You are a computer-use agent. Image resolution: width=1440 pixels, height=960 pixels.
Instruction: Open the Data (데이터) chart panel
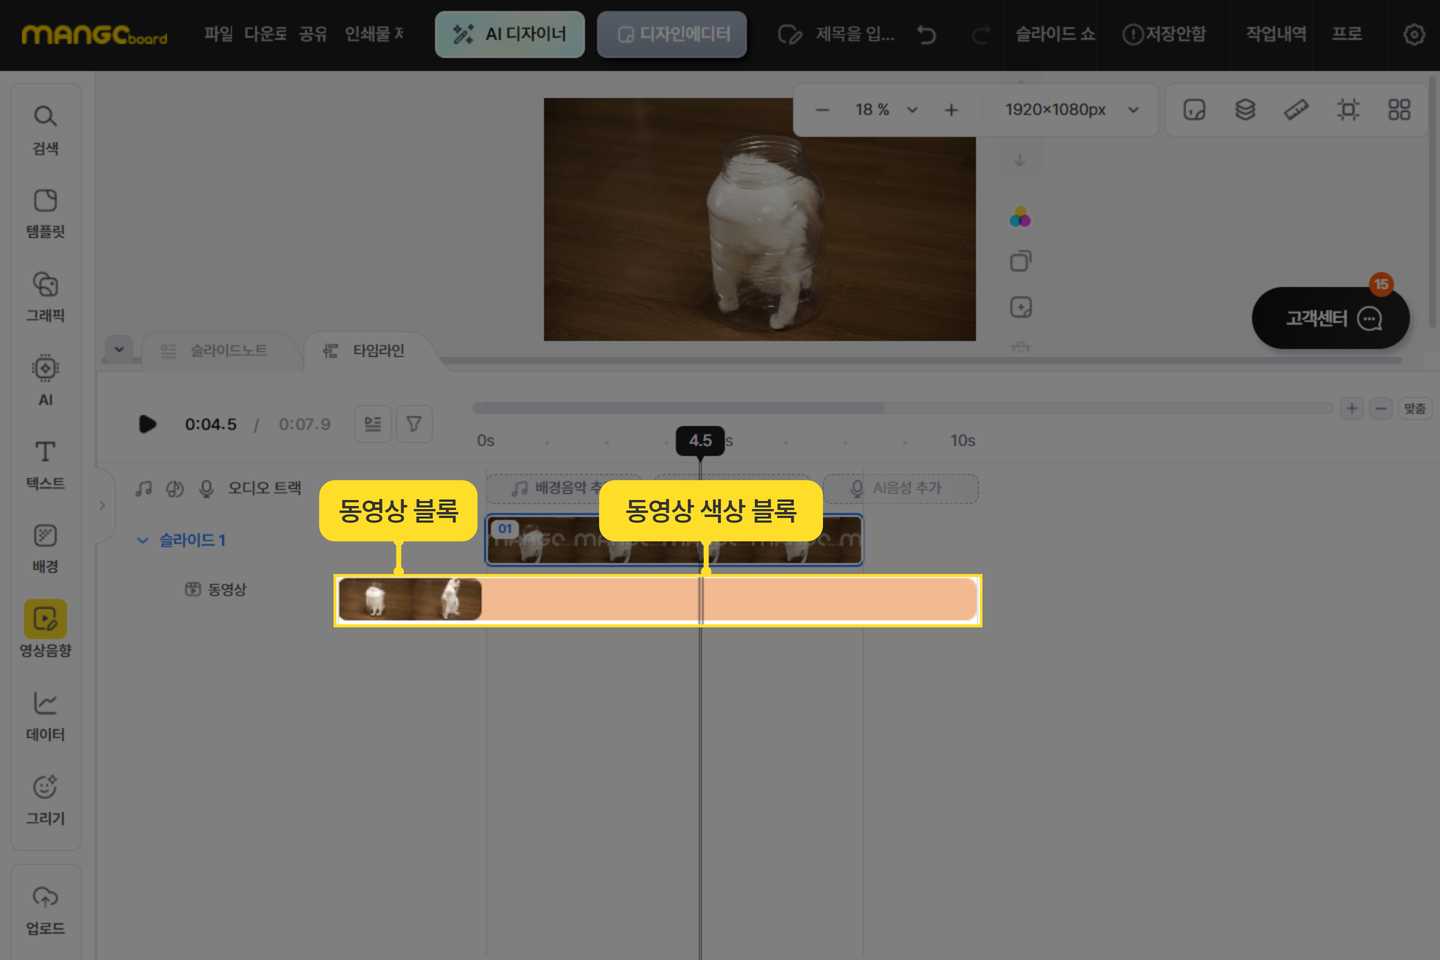tap(45, 716)
